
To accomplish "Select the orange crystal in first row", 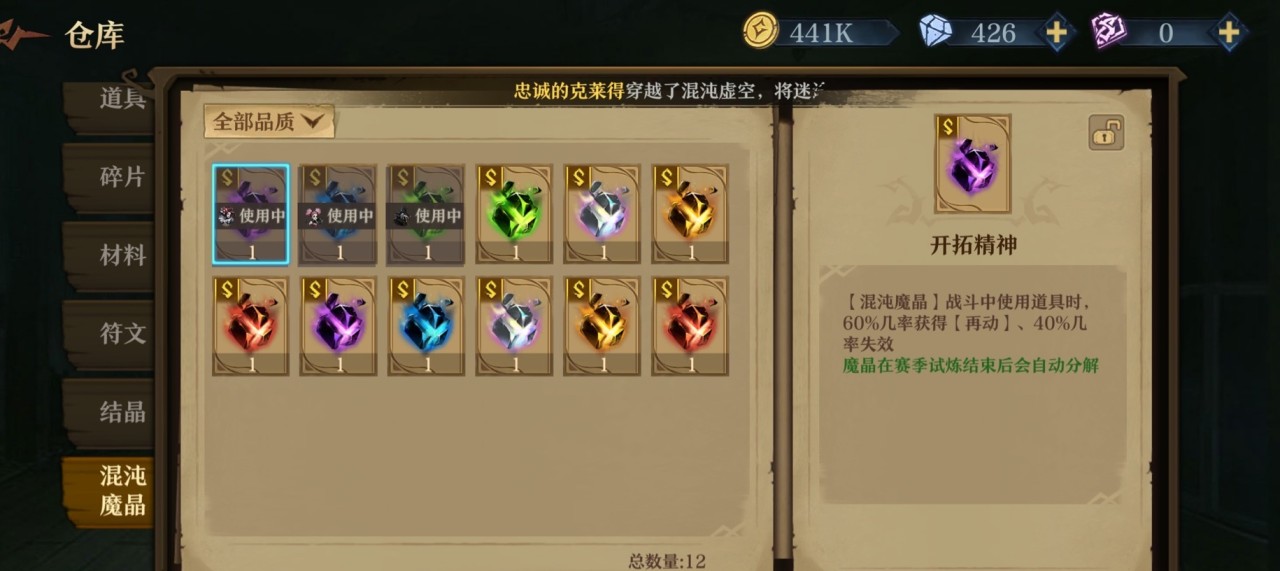I will tap(691, 214).
